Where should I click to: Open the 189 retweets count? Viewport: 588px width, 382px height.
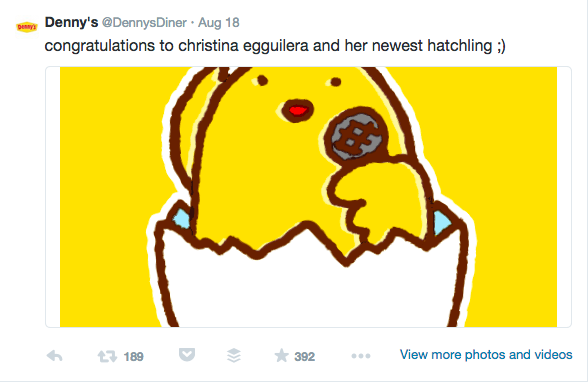point(134,357)
